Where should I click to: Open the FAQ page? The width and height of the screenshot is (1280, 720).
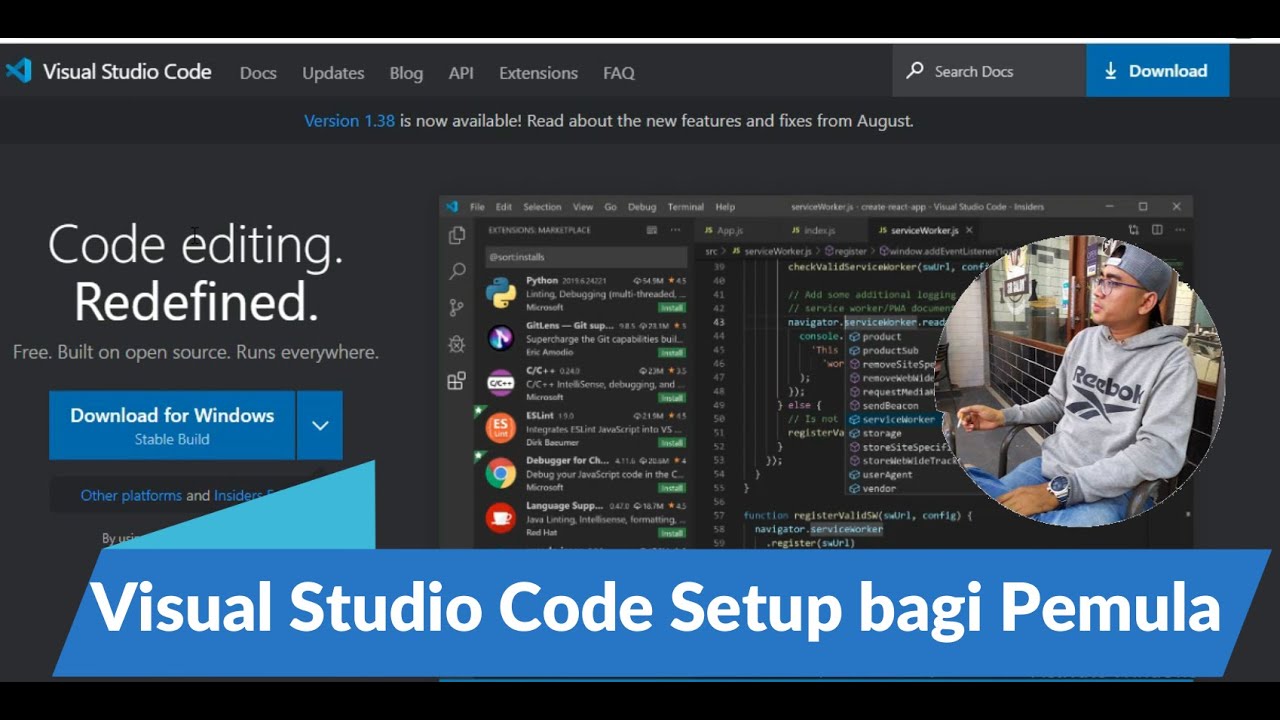tap(619, 73)
